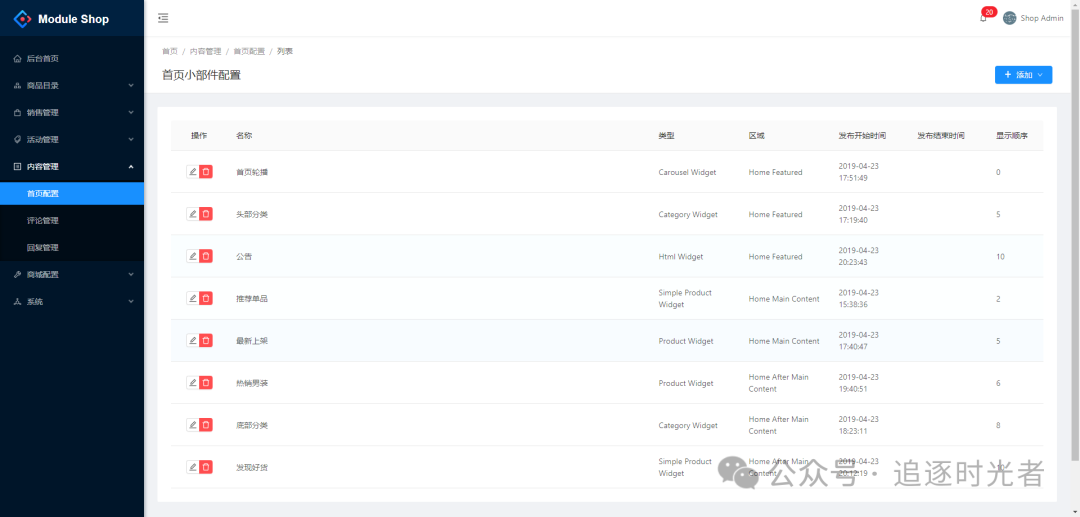Click the Module Shop title text

73,19
